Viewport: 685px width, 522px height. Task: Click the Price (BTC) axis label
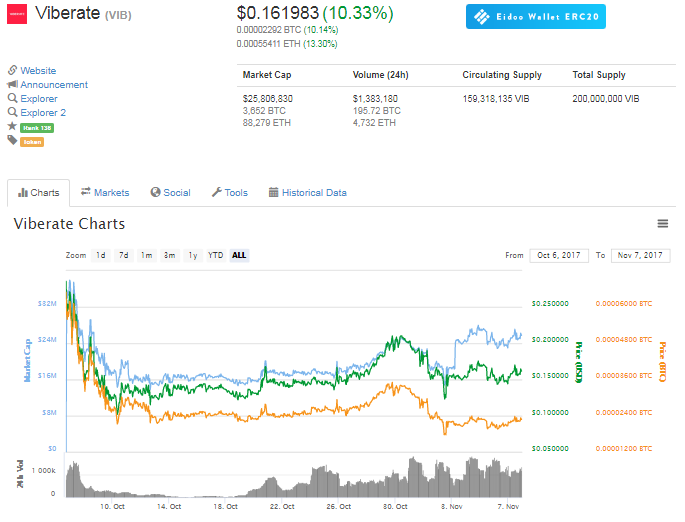click(662, 362)
